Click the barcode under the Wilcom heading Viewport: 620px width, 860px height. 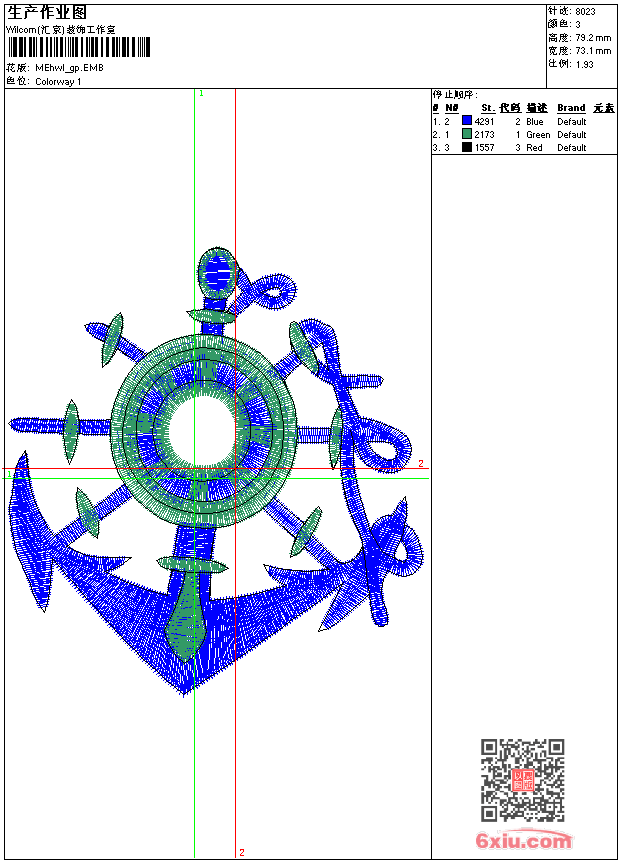[78, 47]
